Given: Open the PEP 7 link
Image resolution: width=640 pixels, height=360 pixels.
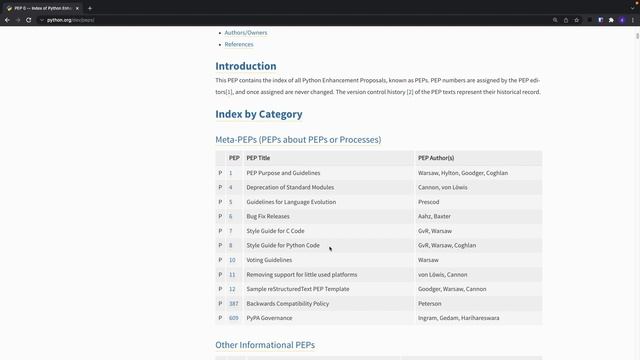Looking at the screenshot, I should click(x=231, y=231).
